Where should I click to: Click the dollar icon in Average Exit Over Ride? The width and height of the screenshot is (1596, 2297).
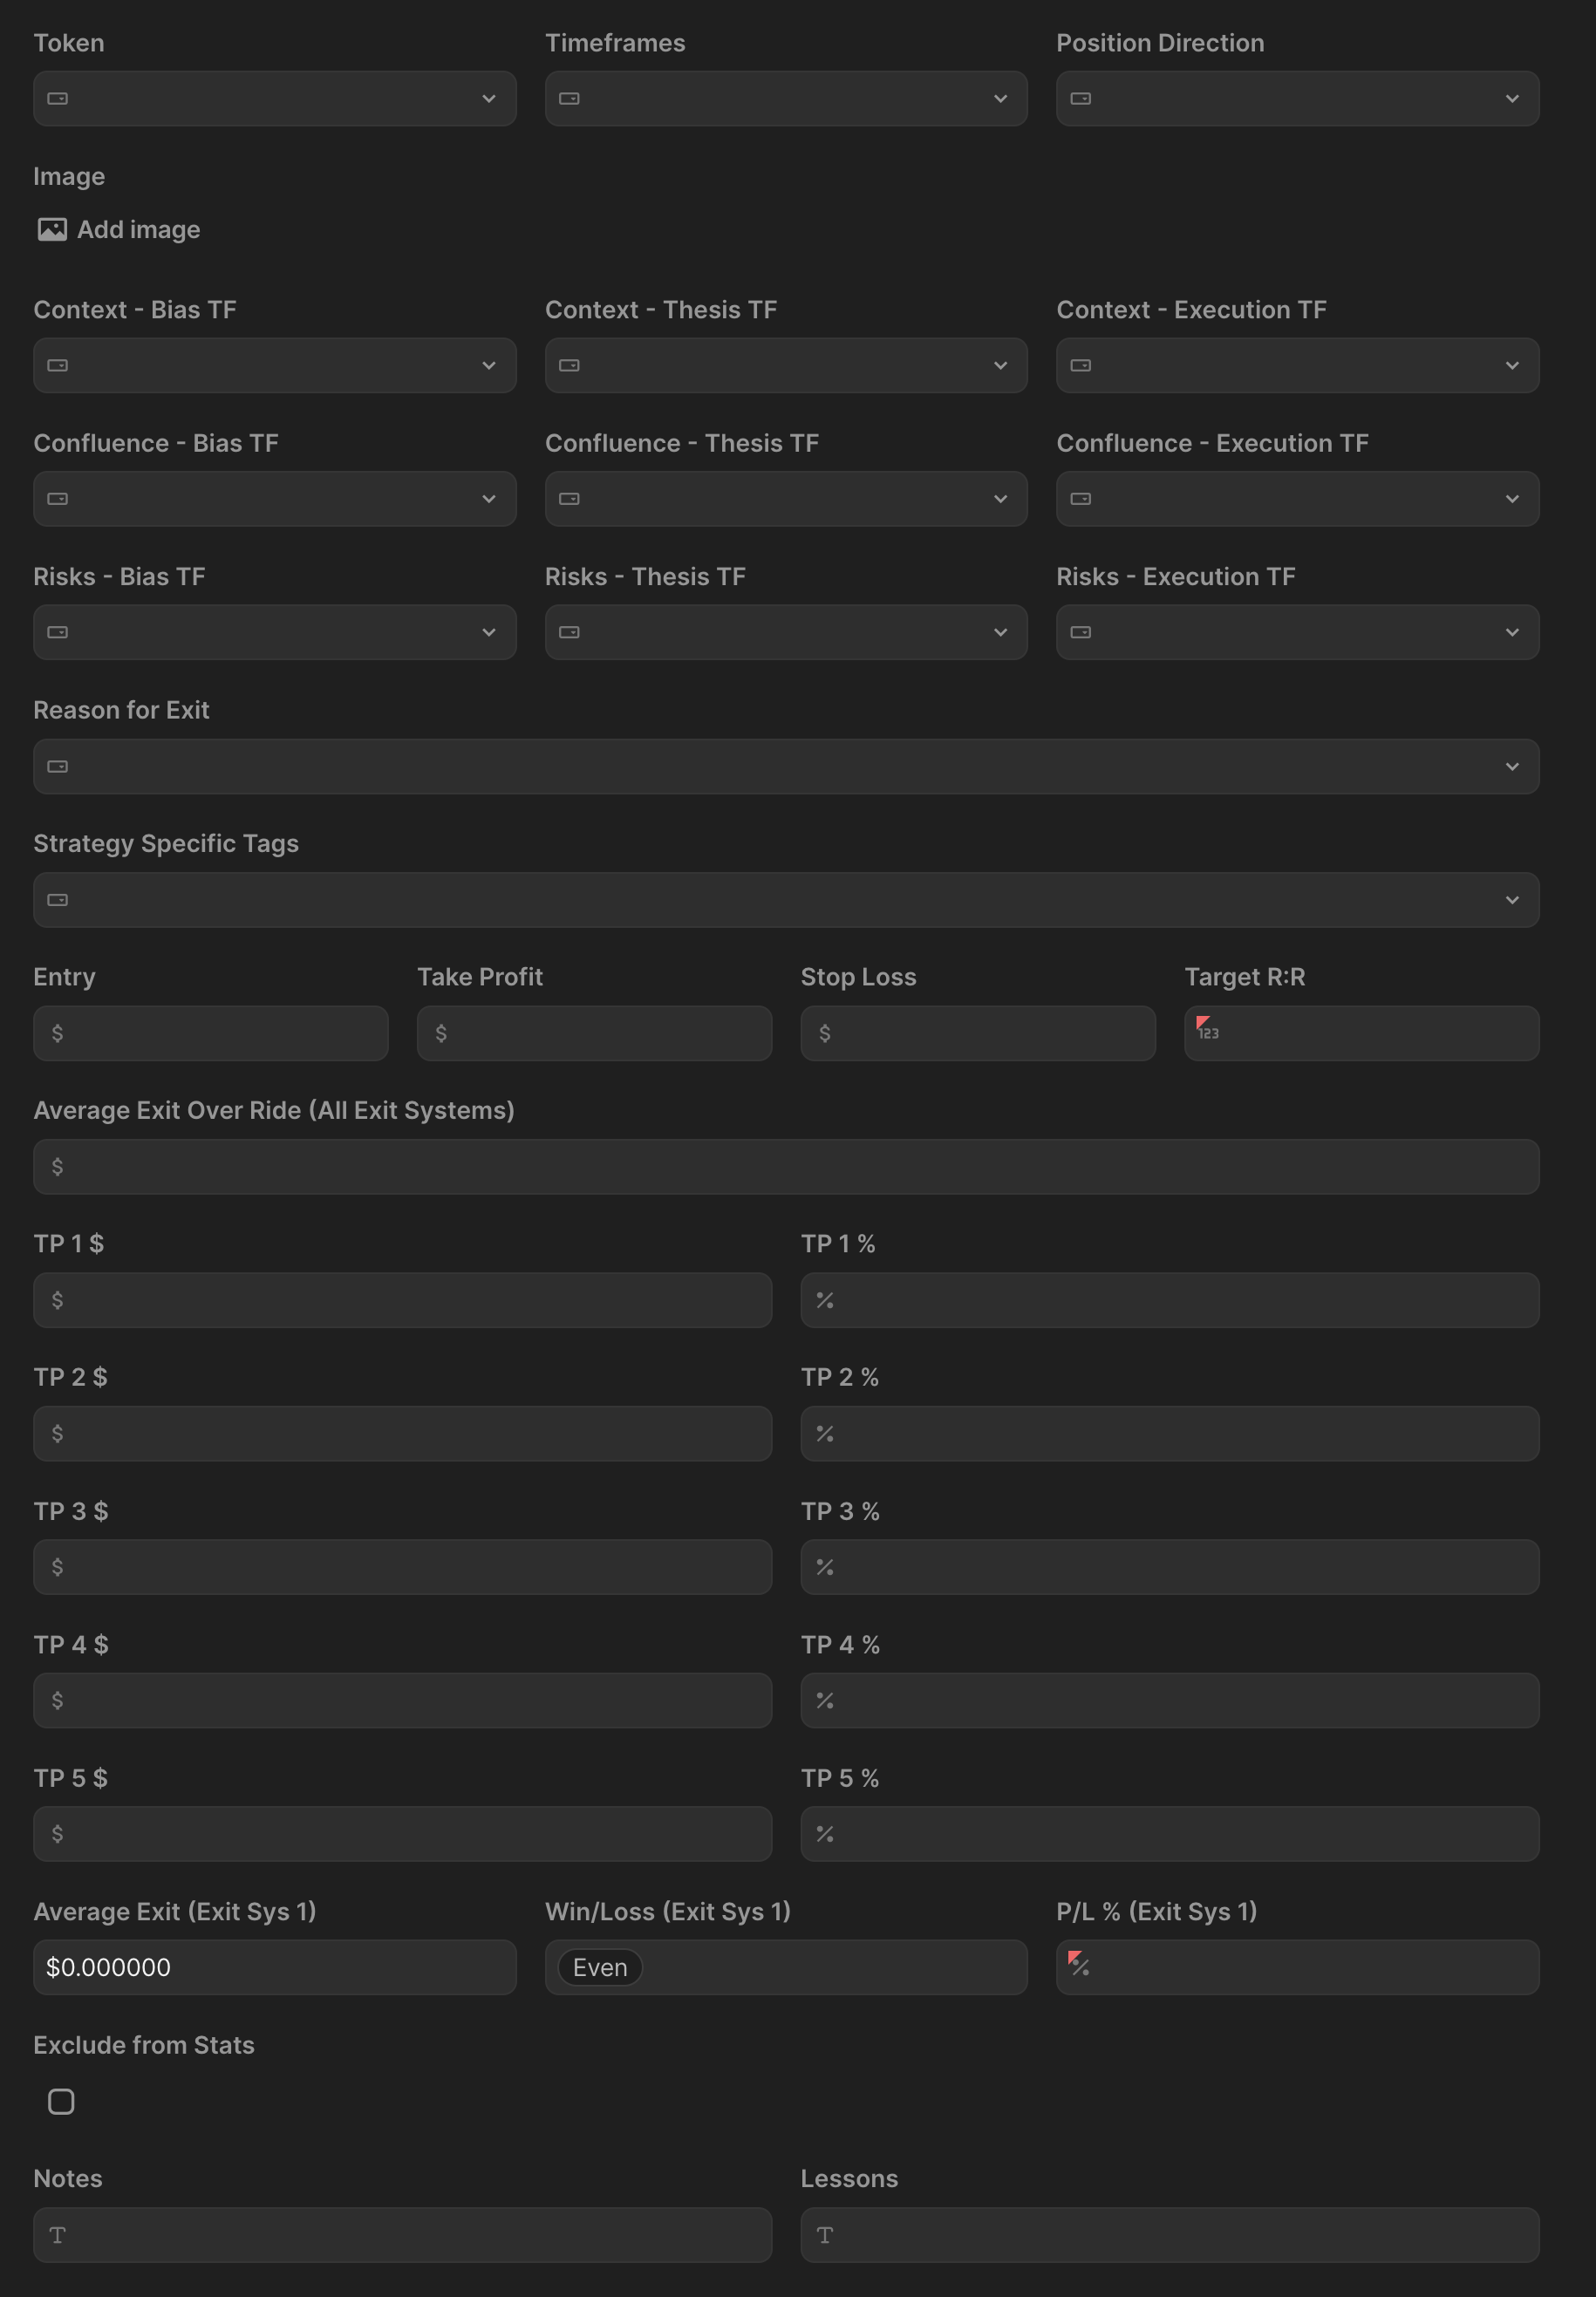coord(59,1166)
